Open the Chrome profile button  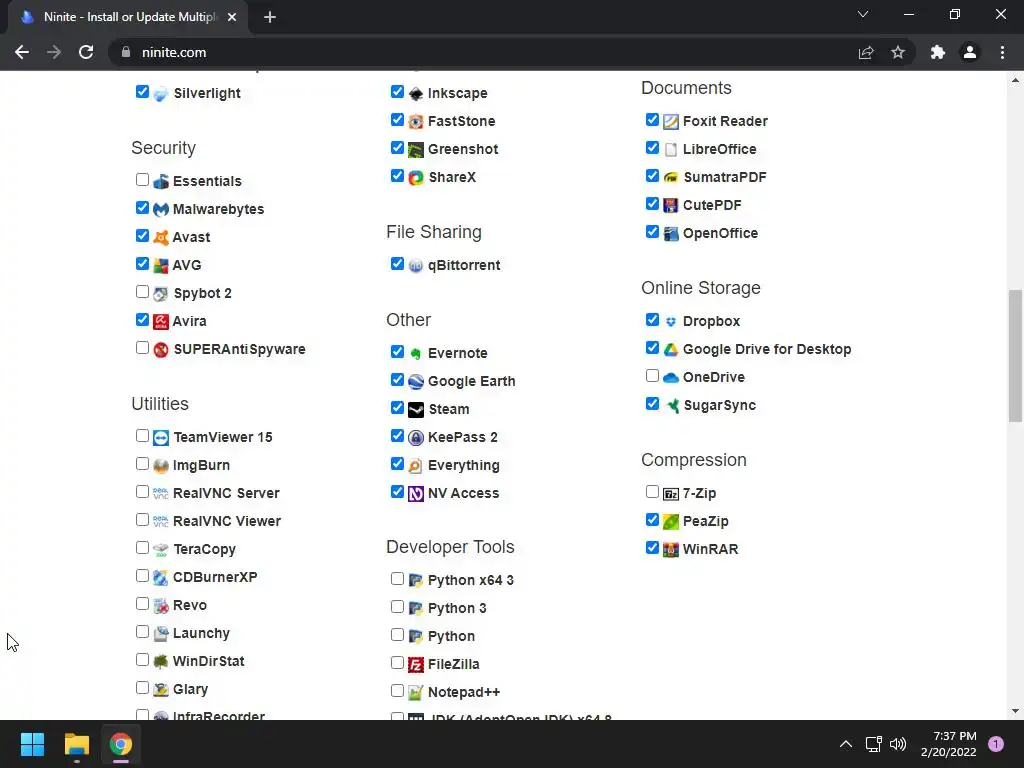click(x=970, y=52)
